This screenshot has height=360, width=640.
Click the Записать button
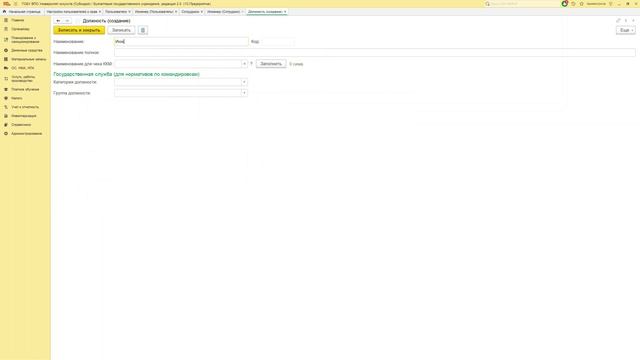[121, 30]
